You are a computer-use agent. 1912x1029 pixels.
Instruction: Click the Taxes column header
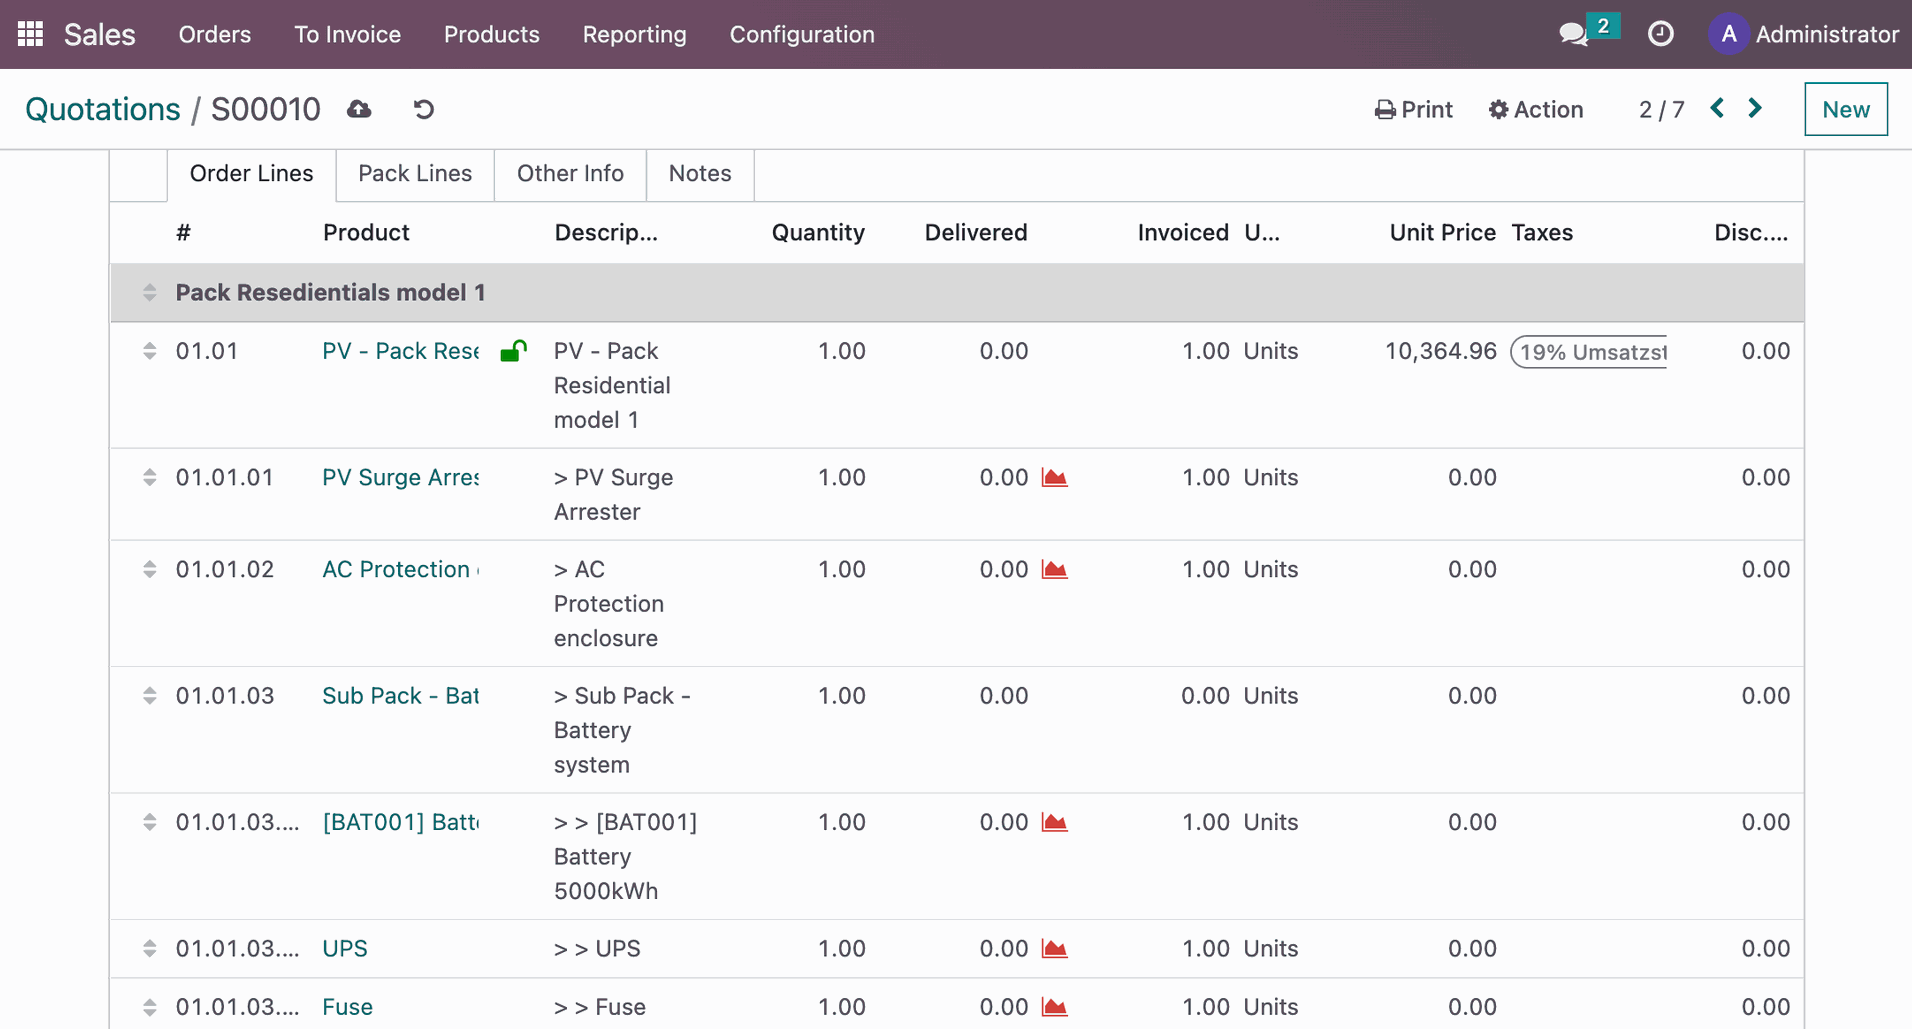tap(1542, 233)
